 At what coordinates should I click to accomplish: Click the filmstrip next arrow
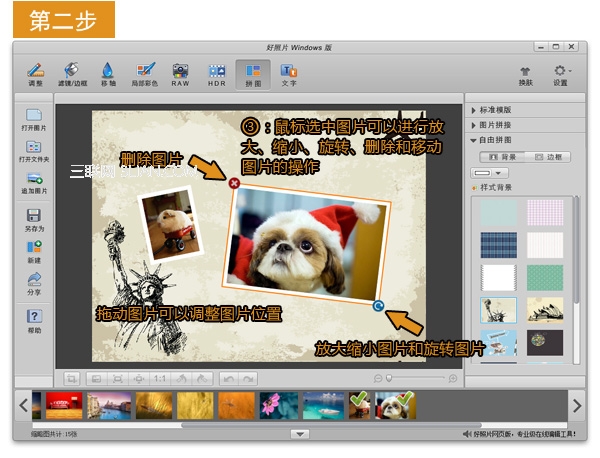click(x=577, y=405)
